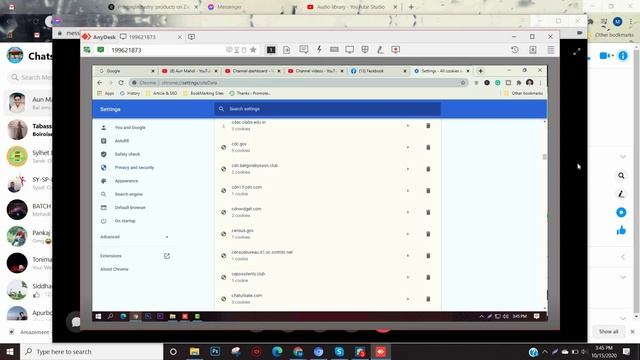Viewport: 640px width, 360px height.
Task: Delete cookies for cdnwidget.com
Action: click(428, 212)
